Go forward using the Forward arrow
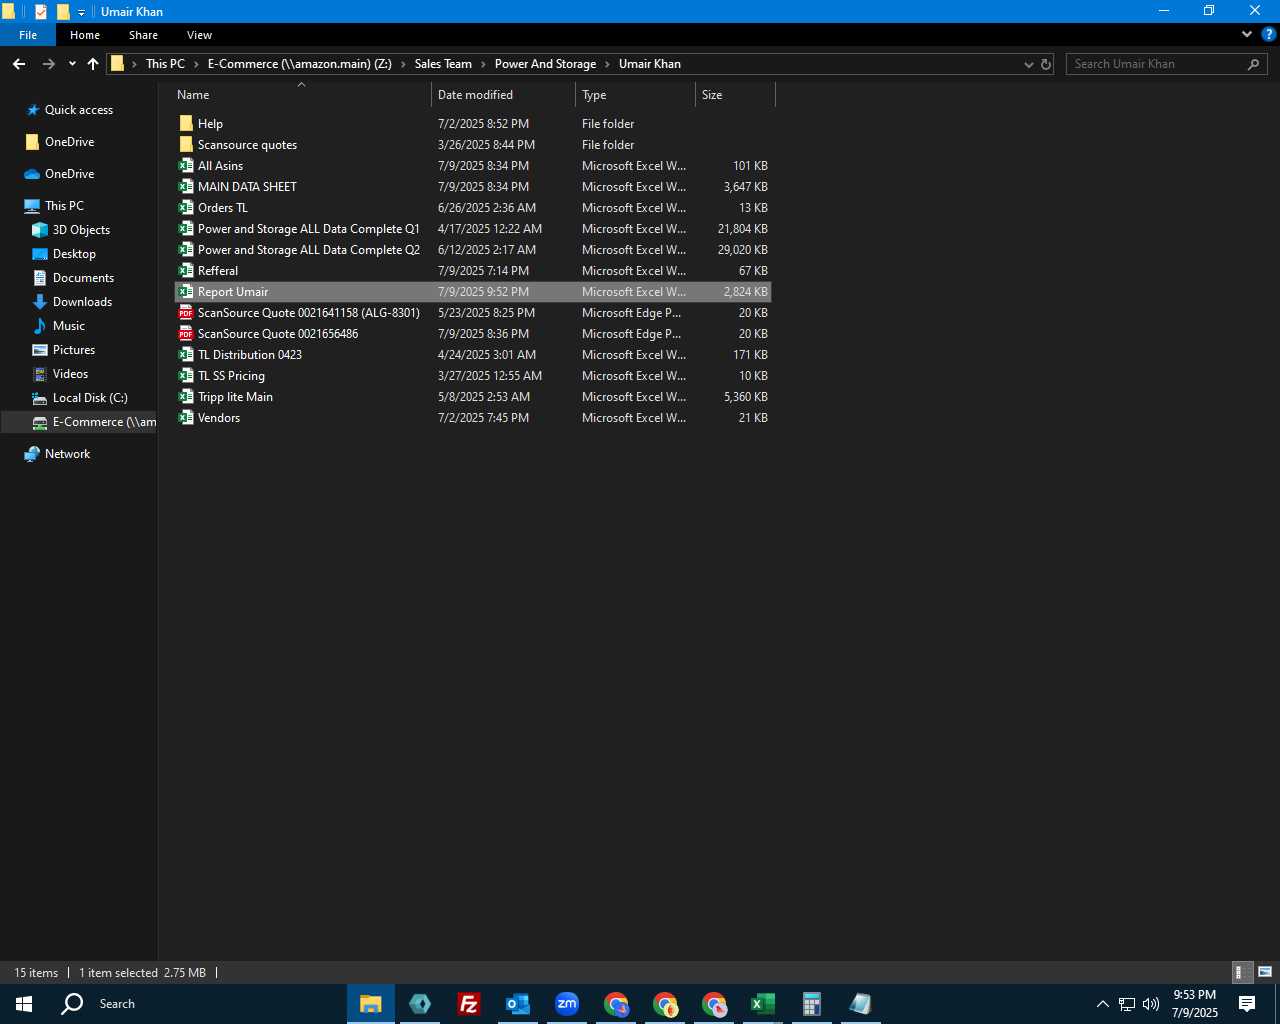Screen dimensions: 1280x1024 pyautogui.click(x=48, y=64)
